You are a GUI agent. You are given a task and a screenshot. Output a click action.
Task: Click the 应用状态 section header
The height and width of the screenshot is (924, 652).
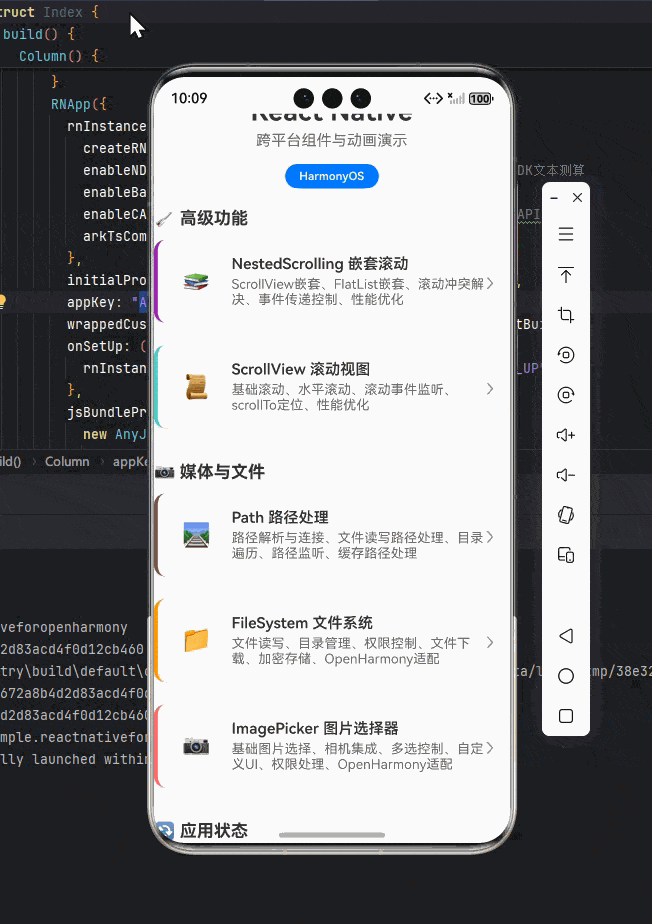213,830
